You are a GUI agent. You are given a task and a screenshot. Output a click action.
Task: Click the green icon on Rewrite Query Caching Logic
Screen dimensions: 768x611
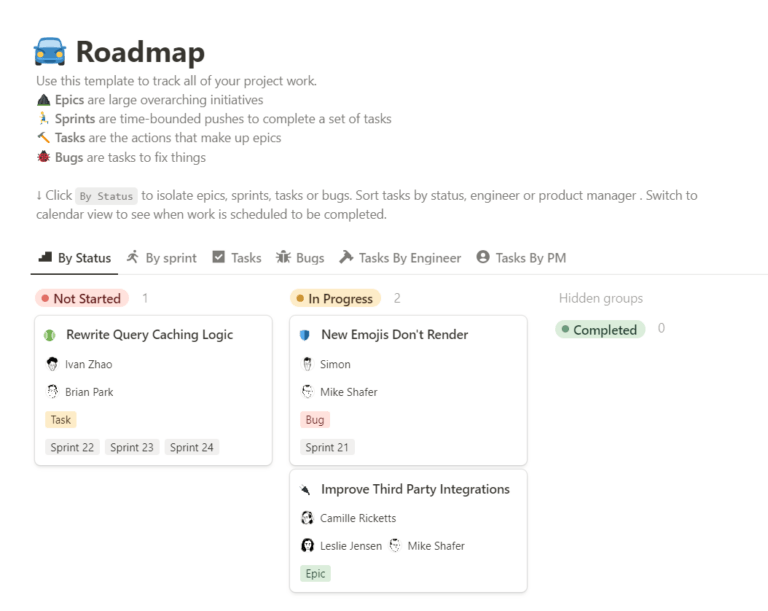coord(50,335)
